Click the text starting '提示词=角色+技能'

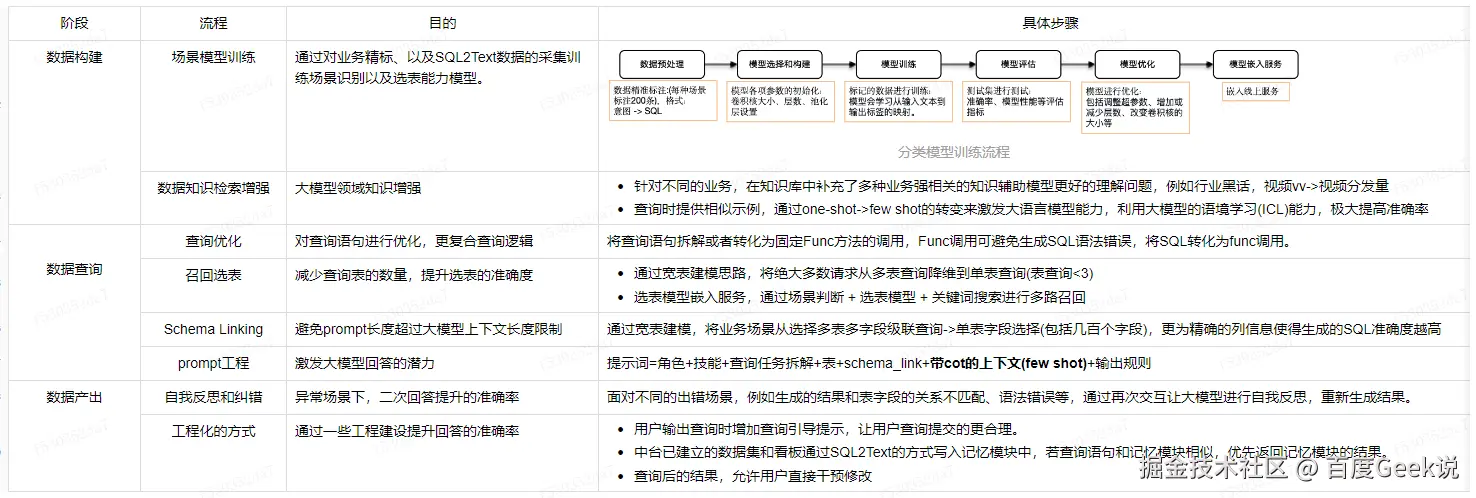879,363
